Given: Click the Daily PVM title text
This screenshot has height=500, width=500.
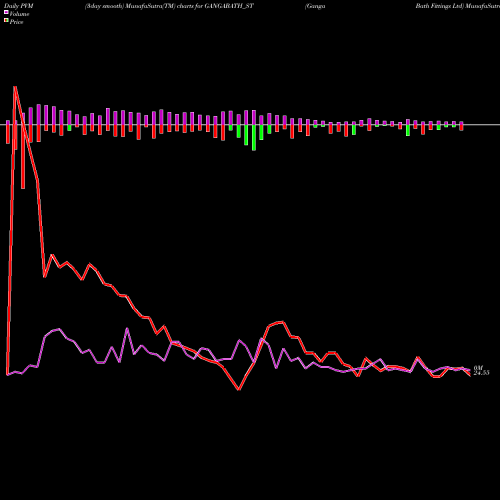Looking at the screenshot, I should click(x=19, y=6).
